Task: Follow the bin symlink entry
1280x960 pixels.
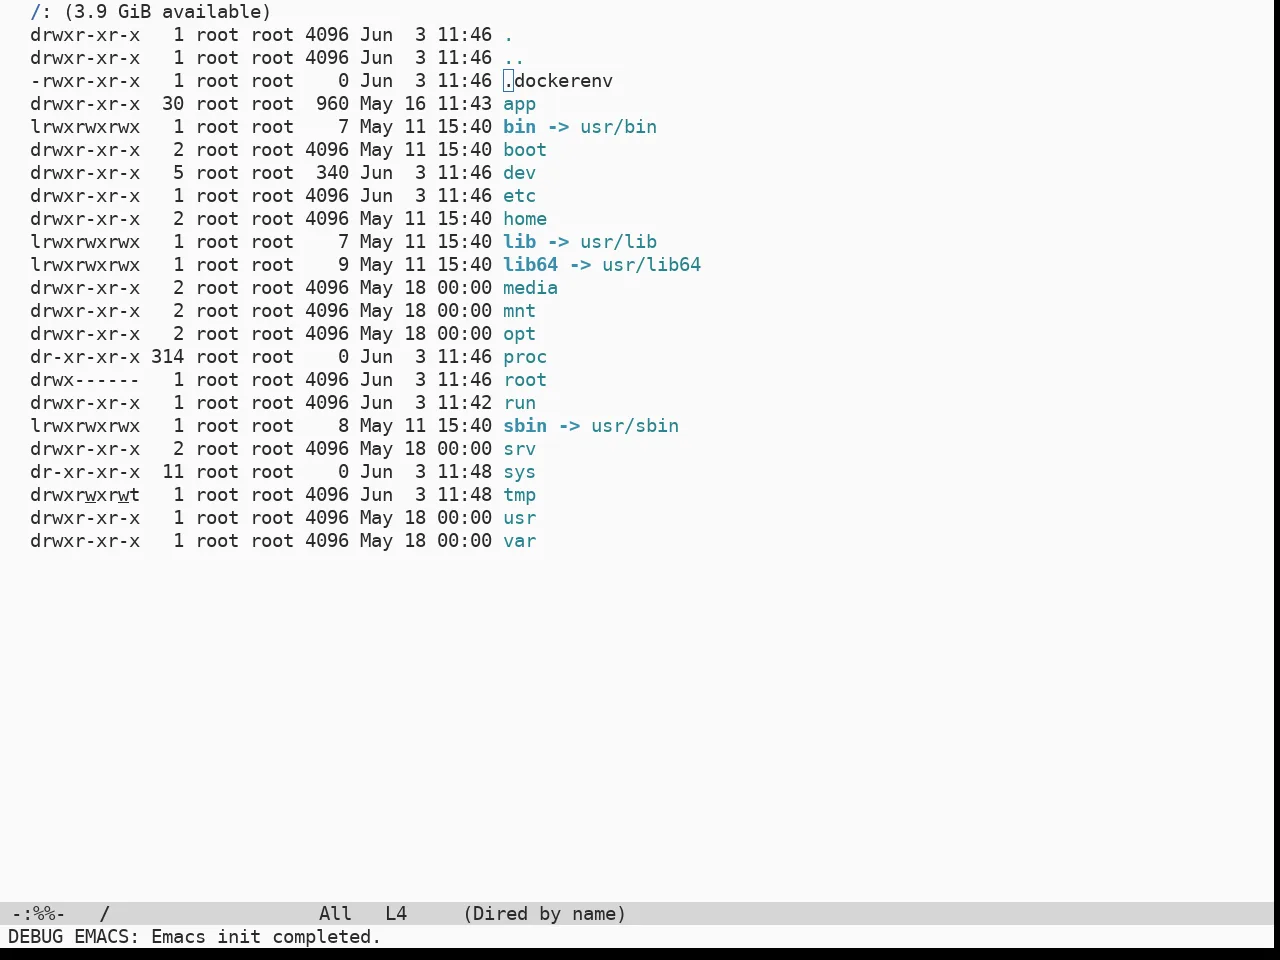Action: 519,127
